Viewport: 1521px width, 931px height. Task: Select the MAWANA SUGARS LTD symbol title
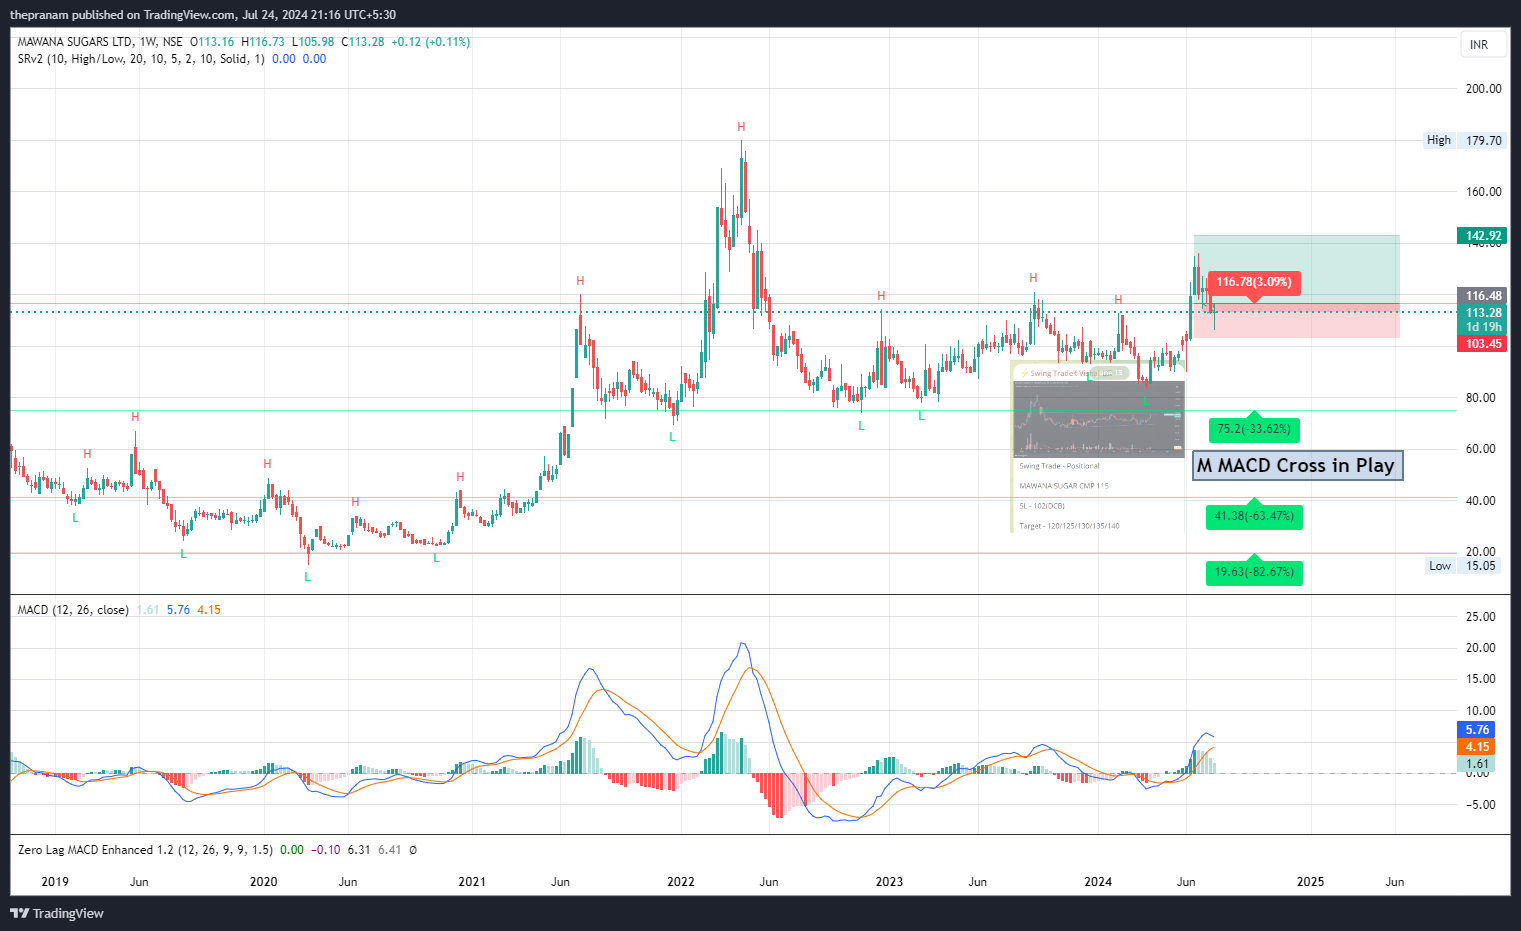click(x=75, y=42)
